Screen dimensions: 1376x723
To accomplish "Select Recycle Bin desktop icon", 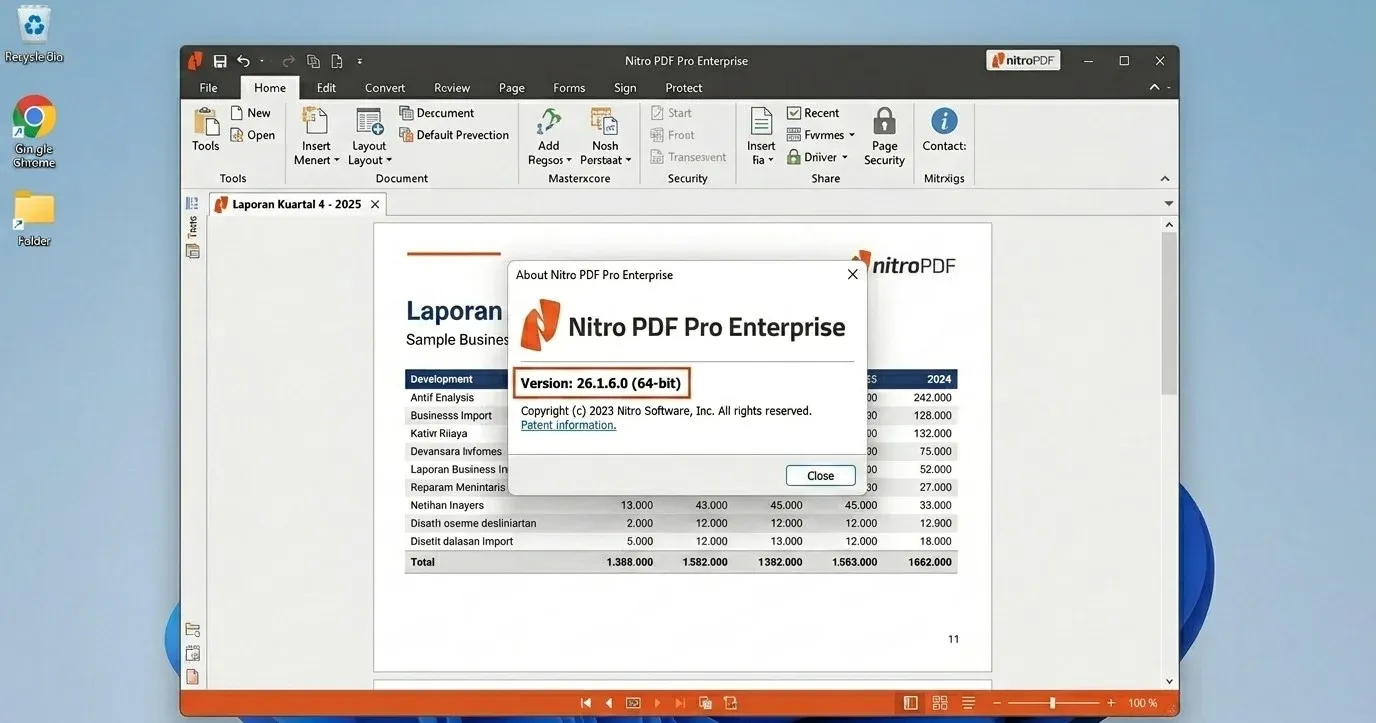I will pyautogui.click(x=34, y=36).
